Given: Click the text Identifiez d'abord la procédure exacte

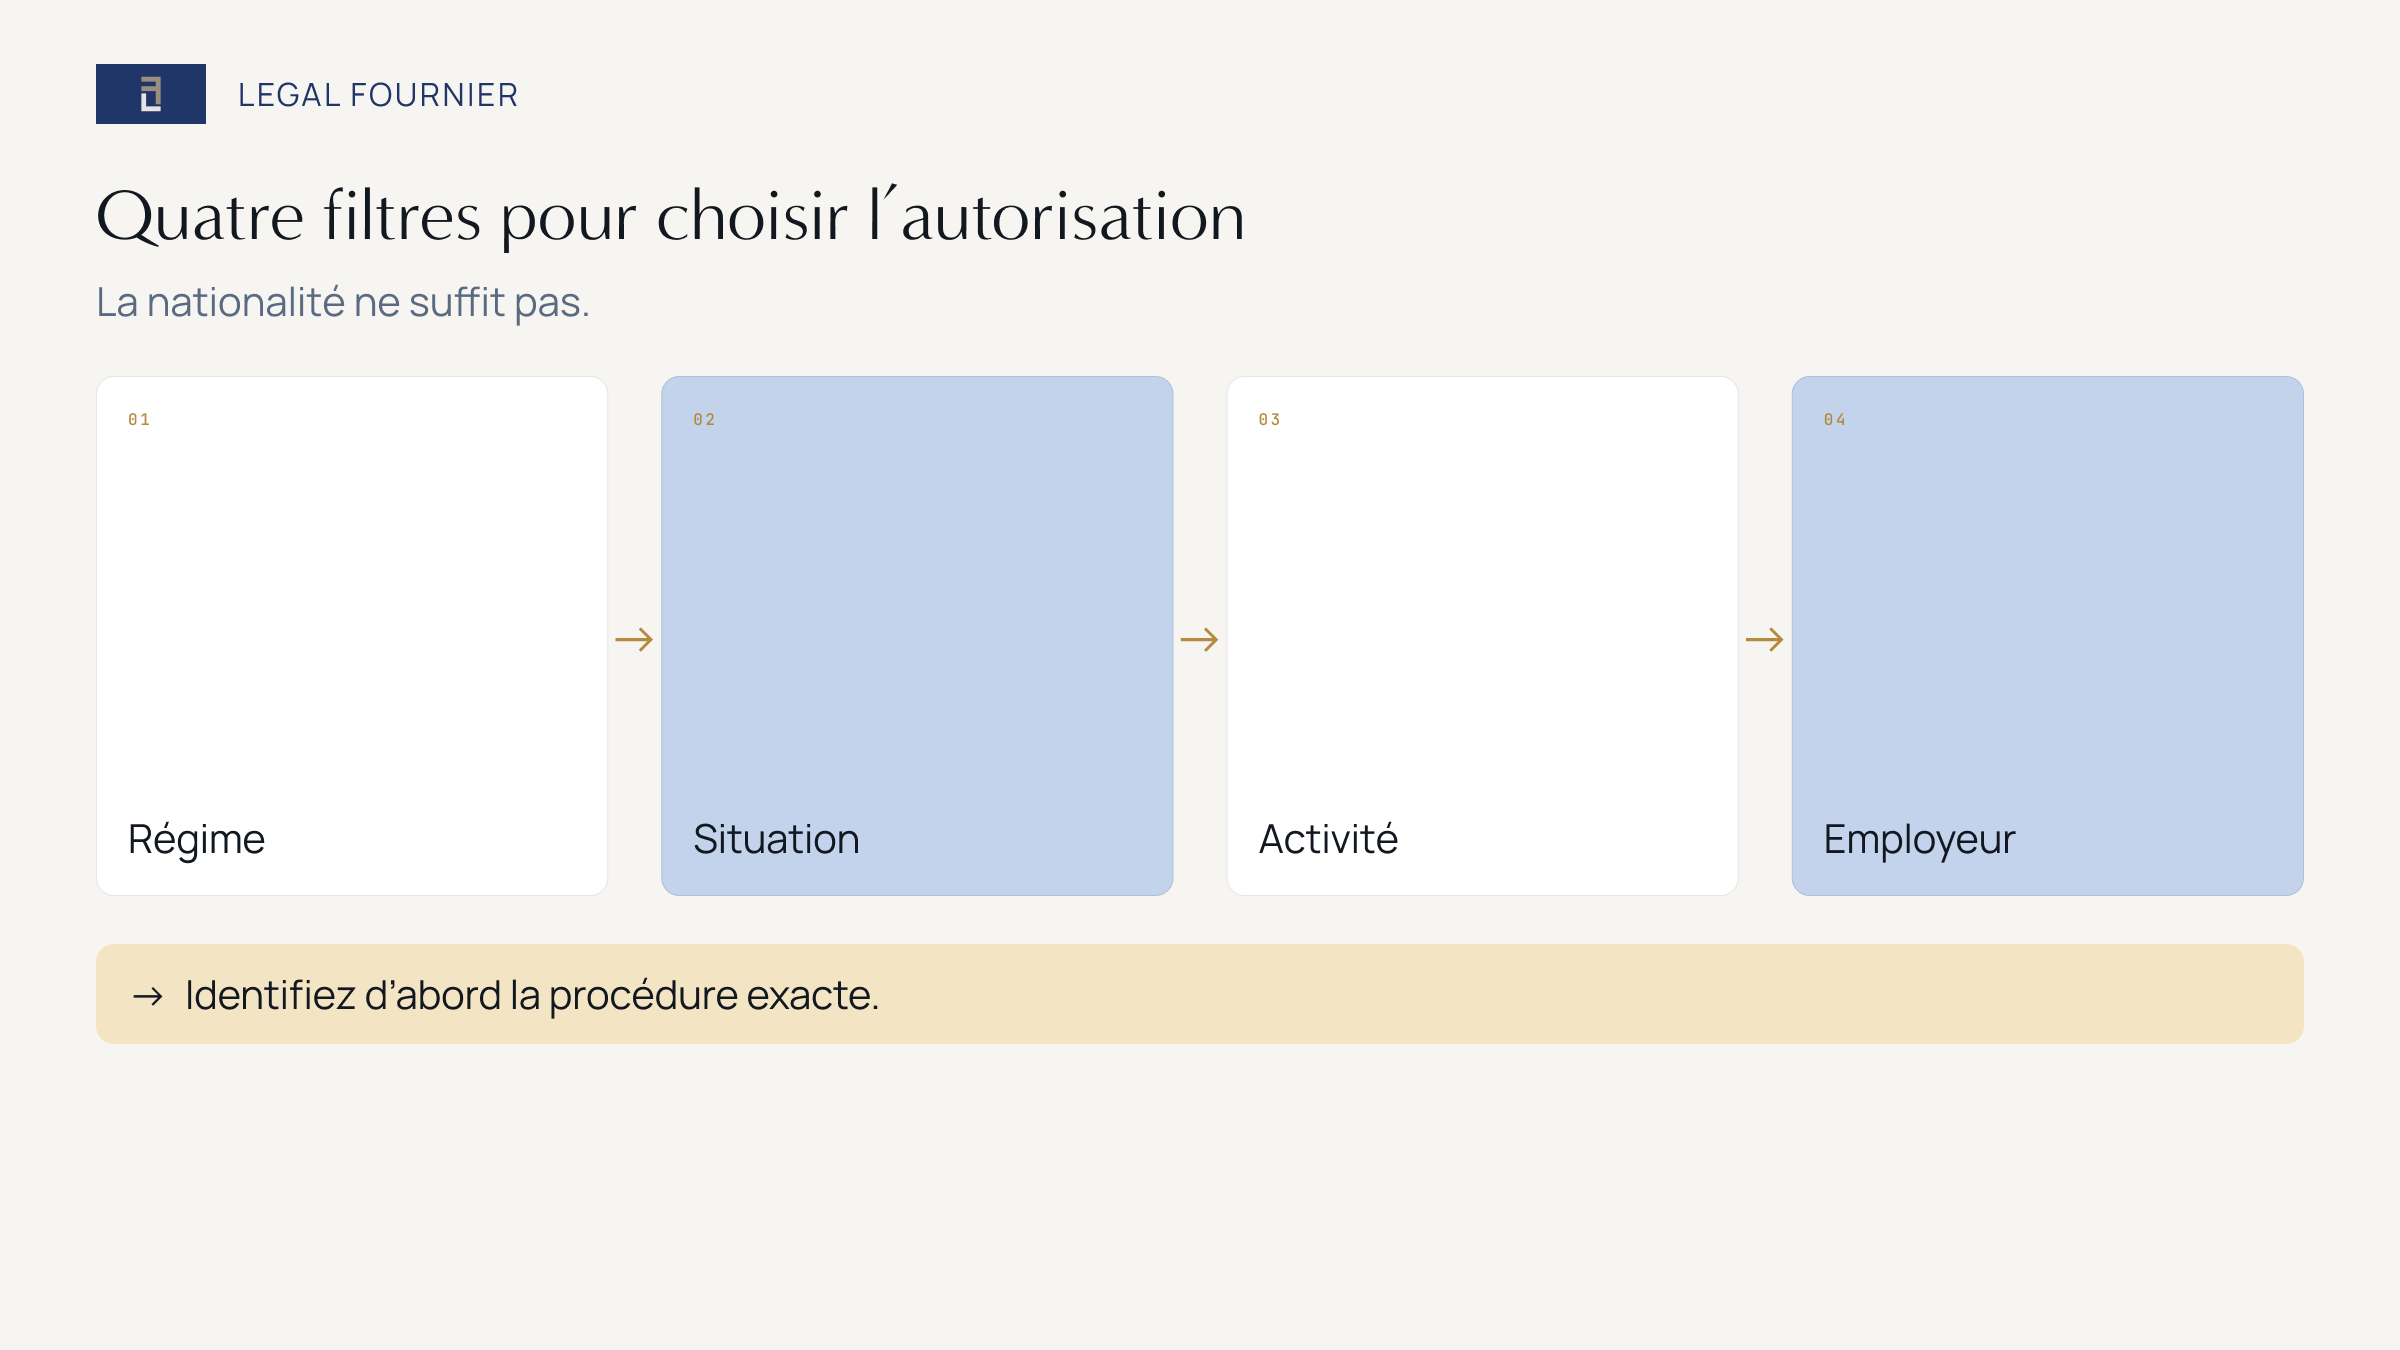Looking at the screenshot, I should [532, 996].
